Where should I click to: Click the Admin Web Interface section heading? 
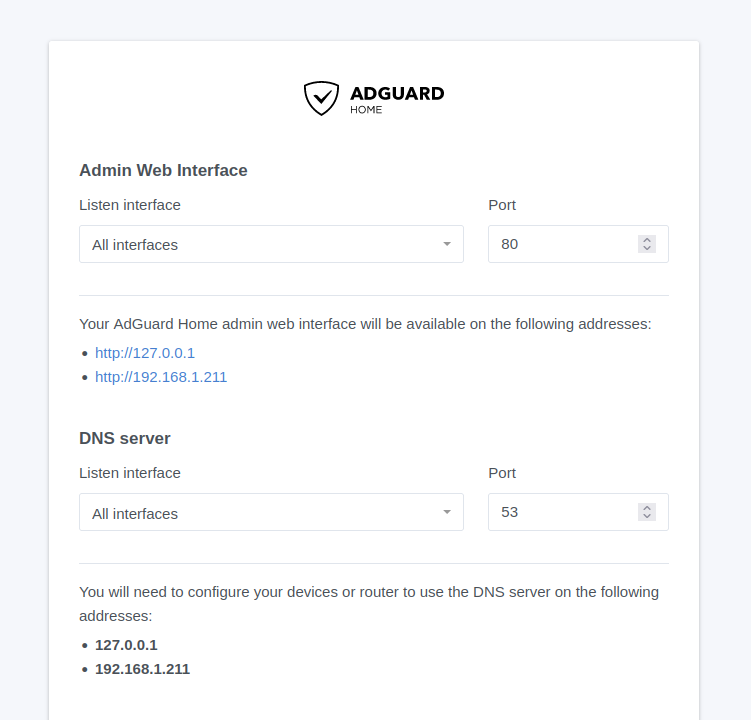[163, 170]
